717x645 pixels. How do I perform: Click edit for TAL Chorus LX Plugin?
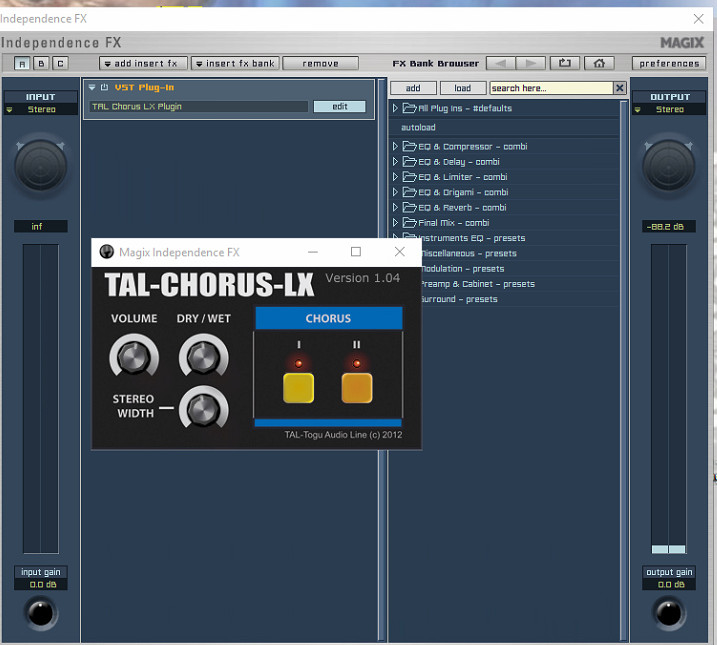pos(339,107)
